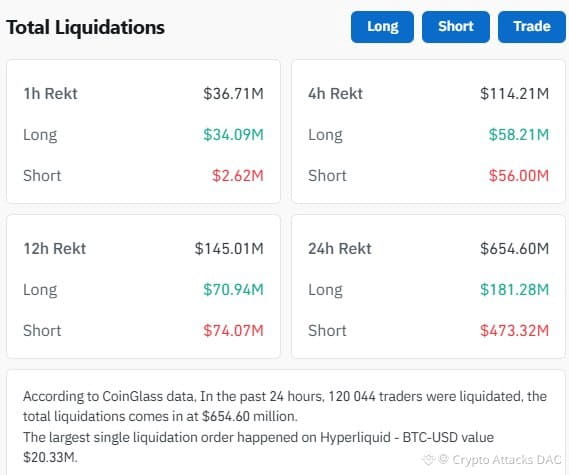Click the 1h Rekt total $36.71M

pyautogui.click(x=233, y=94)
